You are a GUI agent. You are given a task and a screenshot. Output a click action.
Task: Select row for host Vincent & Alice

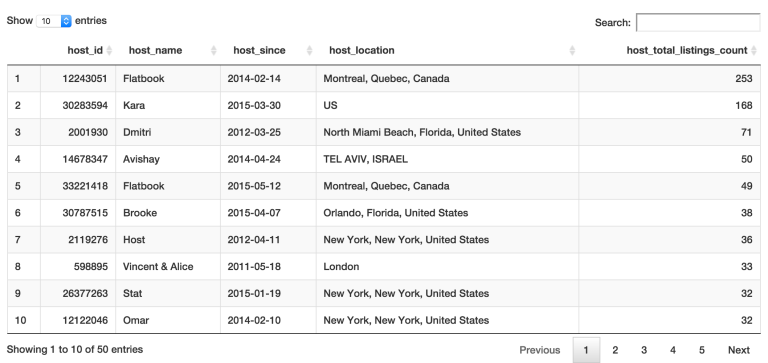pos(384,266)
